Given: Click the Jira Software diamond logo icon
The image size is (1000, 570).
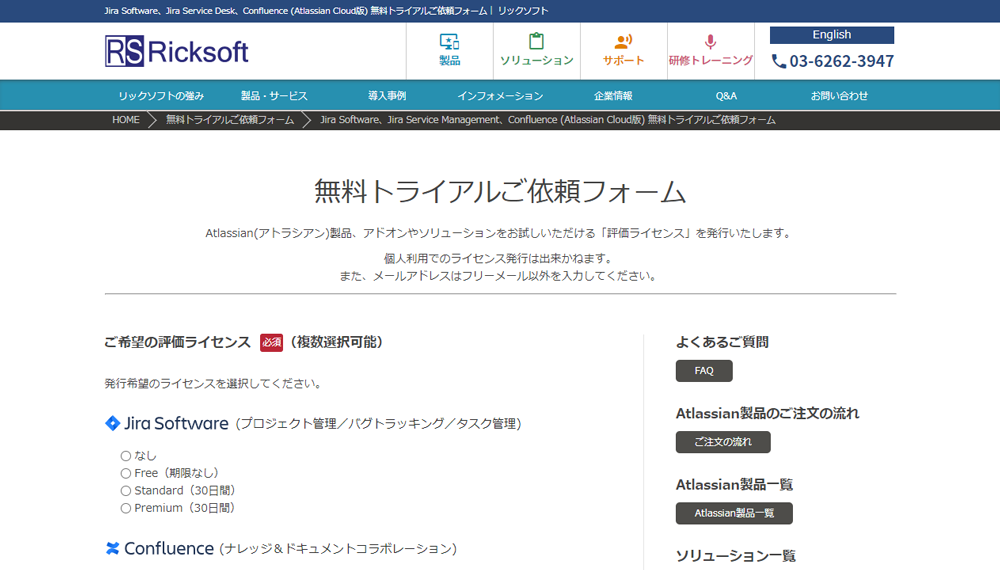Looking at the screenshot, I should pos(112,423).
